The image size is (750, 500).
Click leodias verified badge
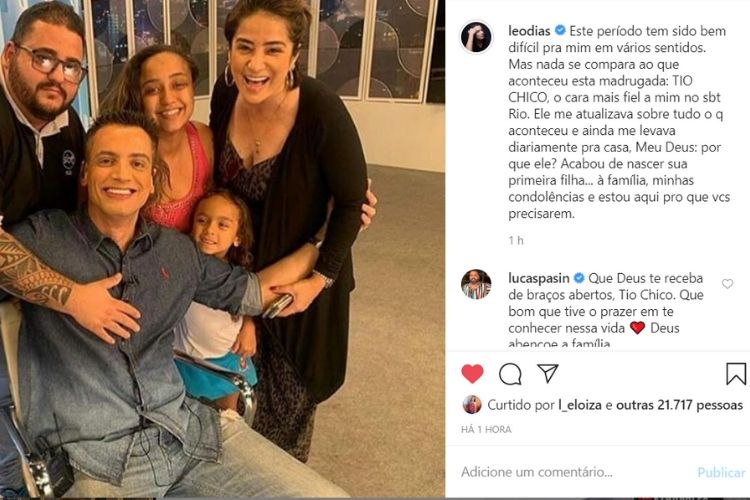(560, 31)
